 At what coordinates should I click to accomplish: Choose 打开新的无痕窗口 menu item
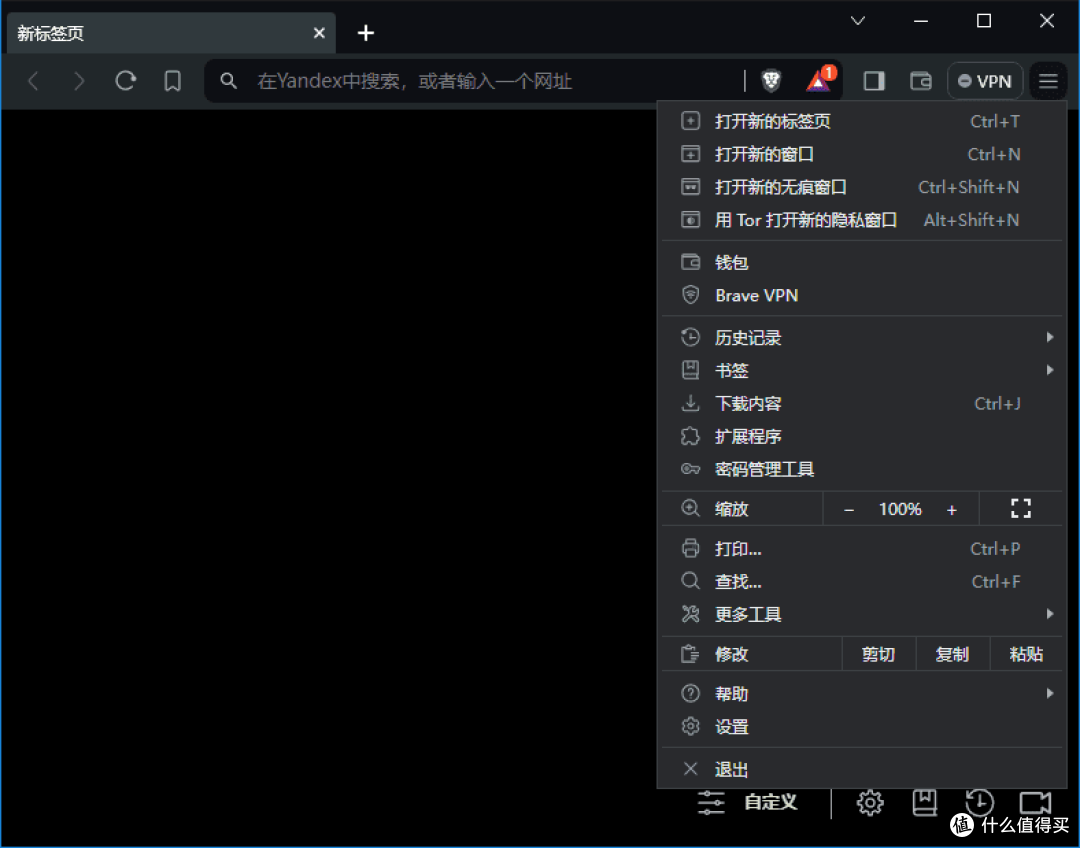(861, 187)
